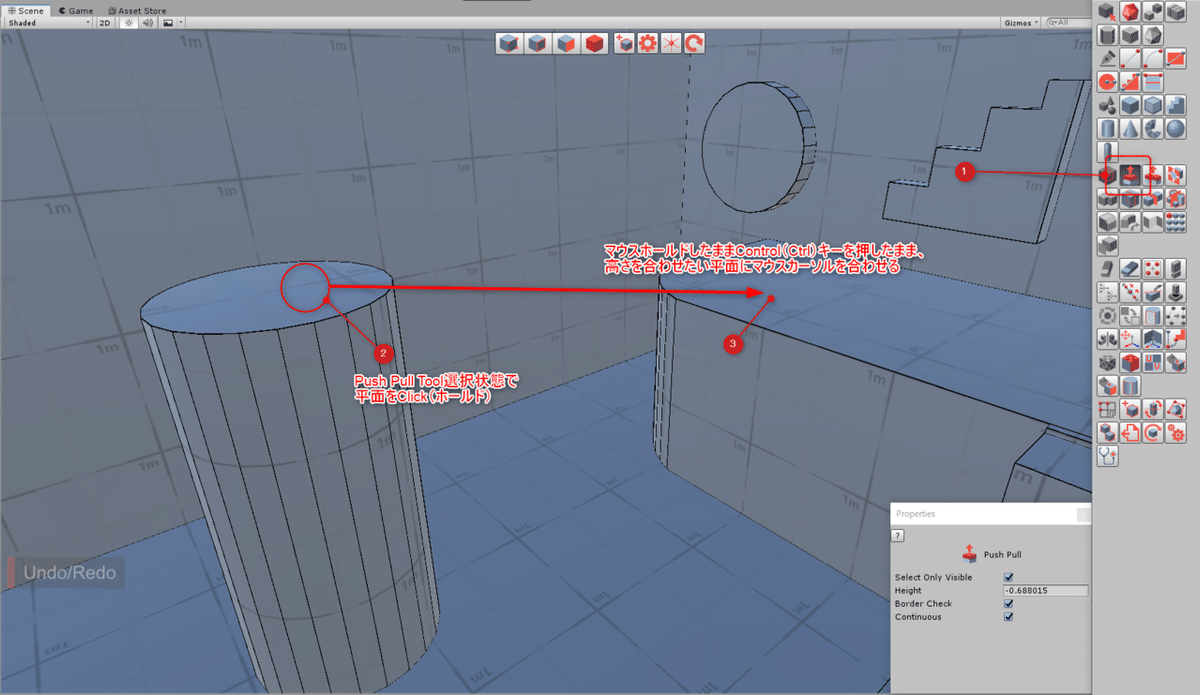
Task: Click the red crosshair star icon in viewport toolbar
Action: [670, 43]
